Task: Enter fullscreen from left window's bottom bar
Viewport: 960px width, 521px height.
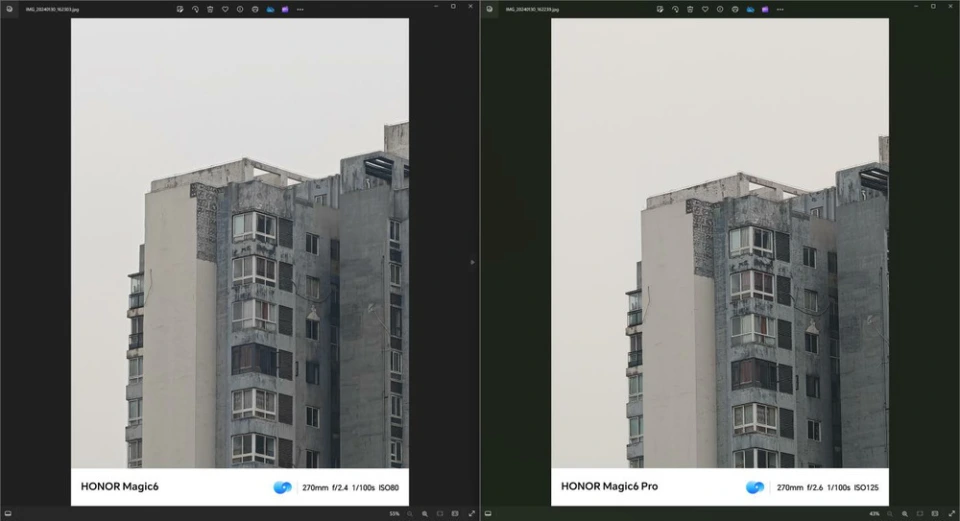Action: click(x=472, y=514)
